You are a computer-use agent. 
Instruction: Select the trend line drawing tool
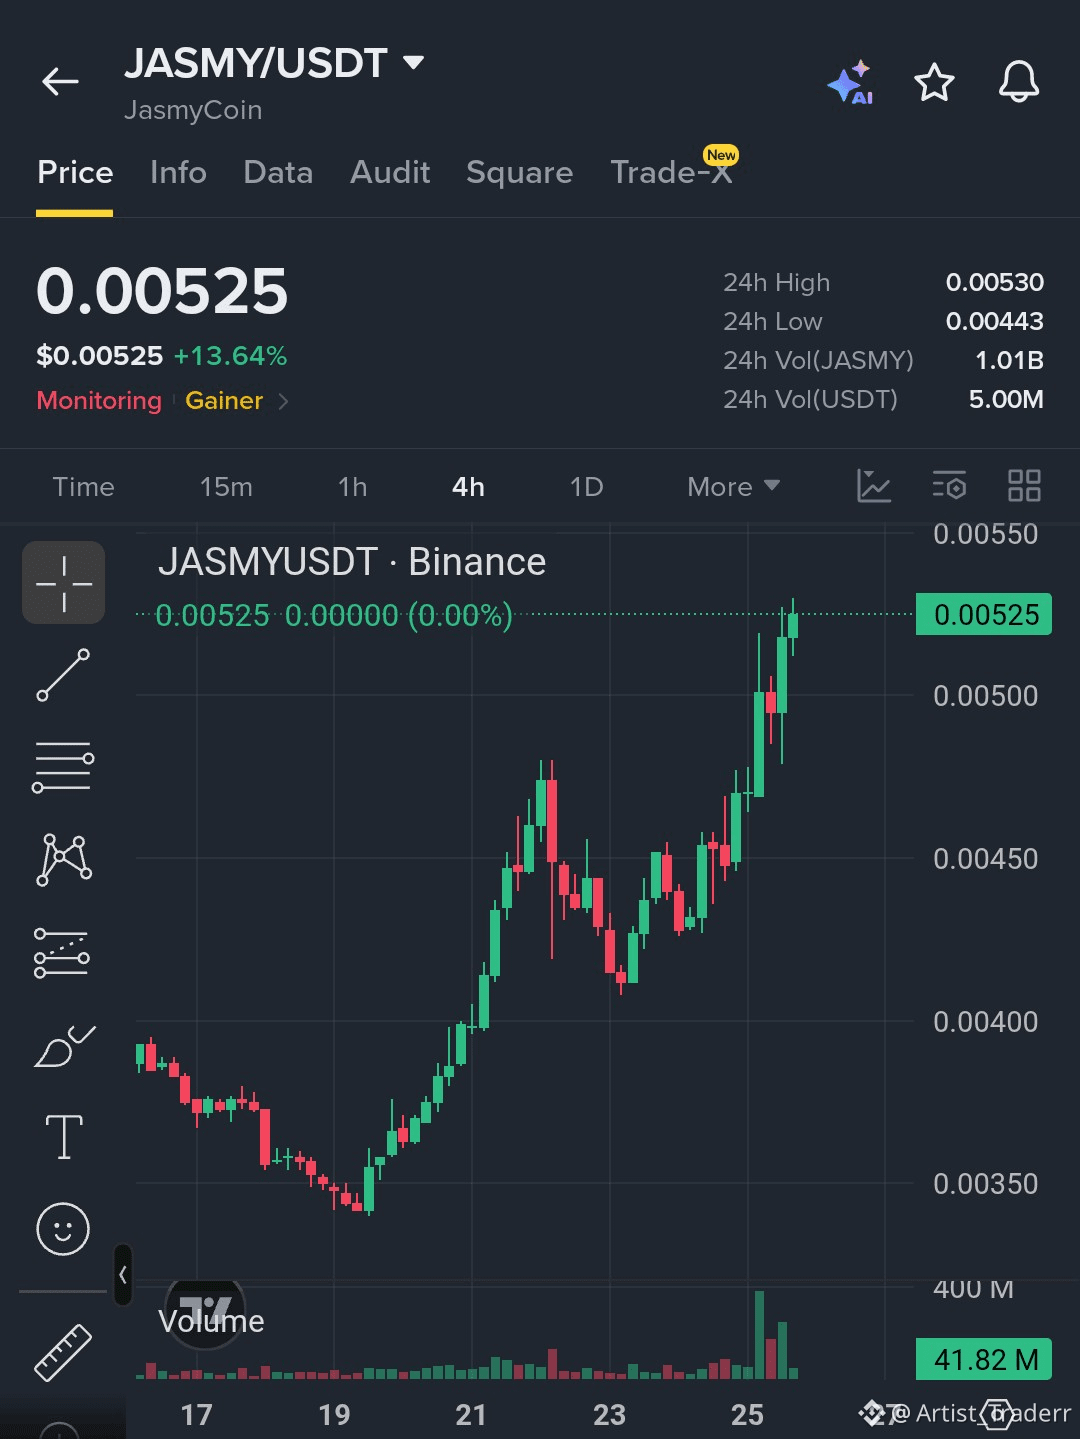coord(63,675)
